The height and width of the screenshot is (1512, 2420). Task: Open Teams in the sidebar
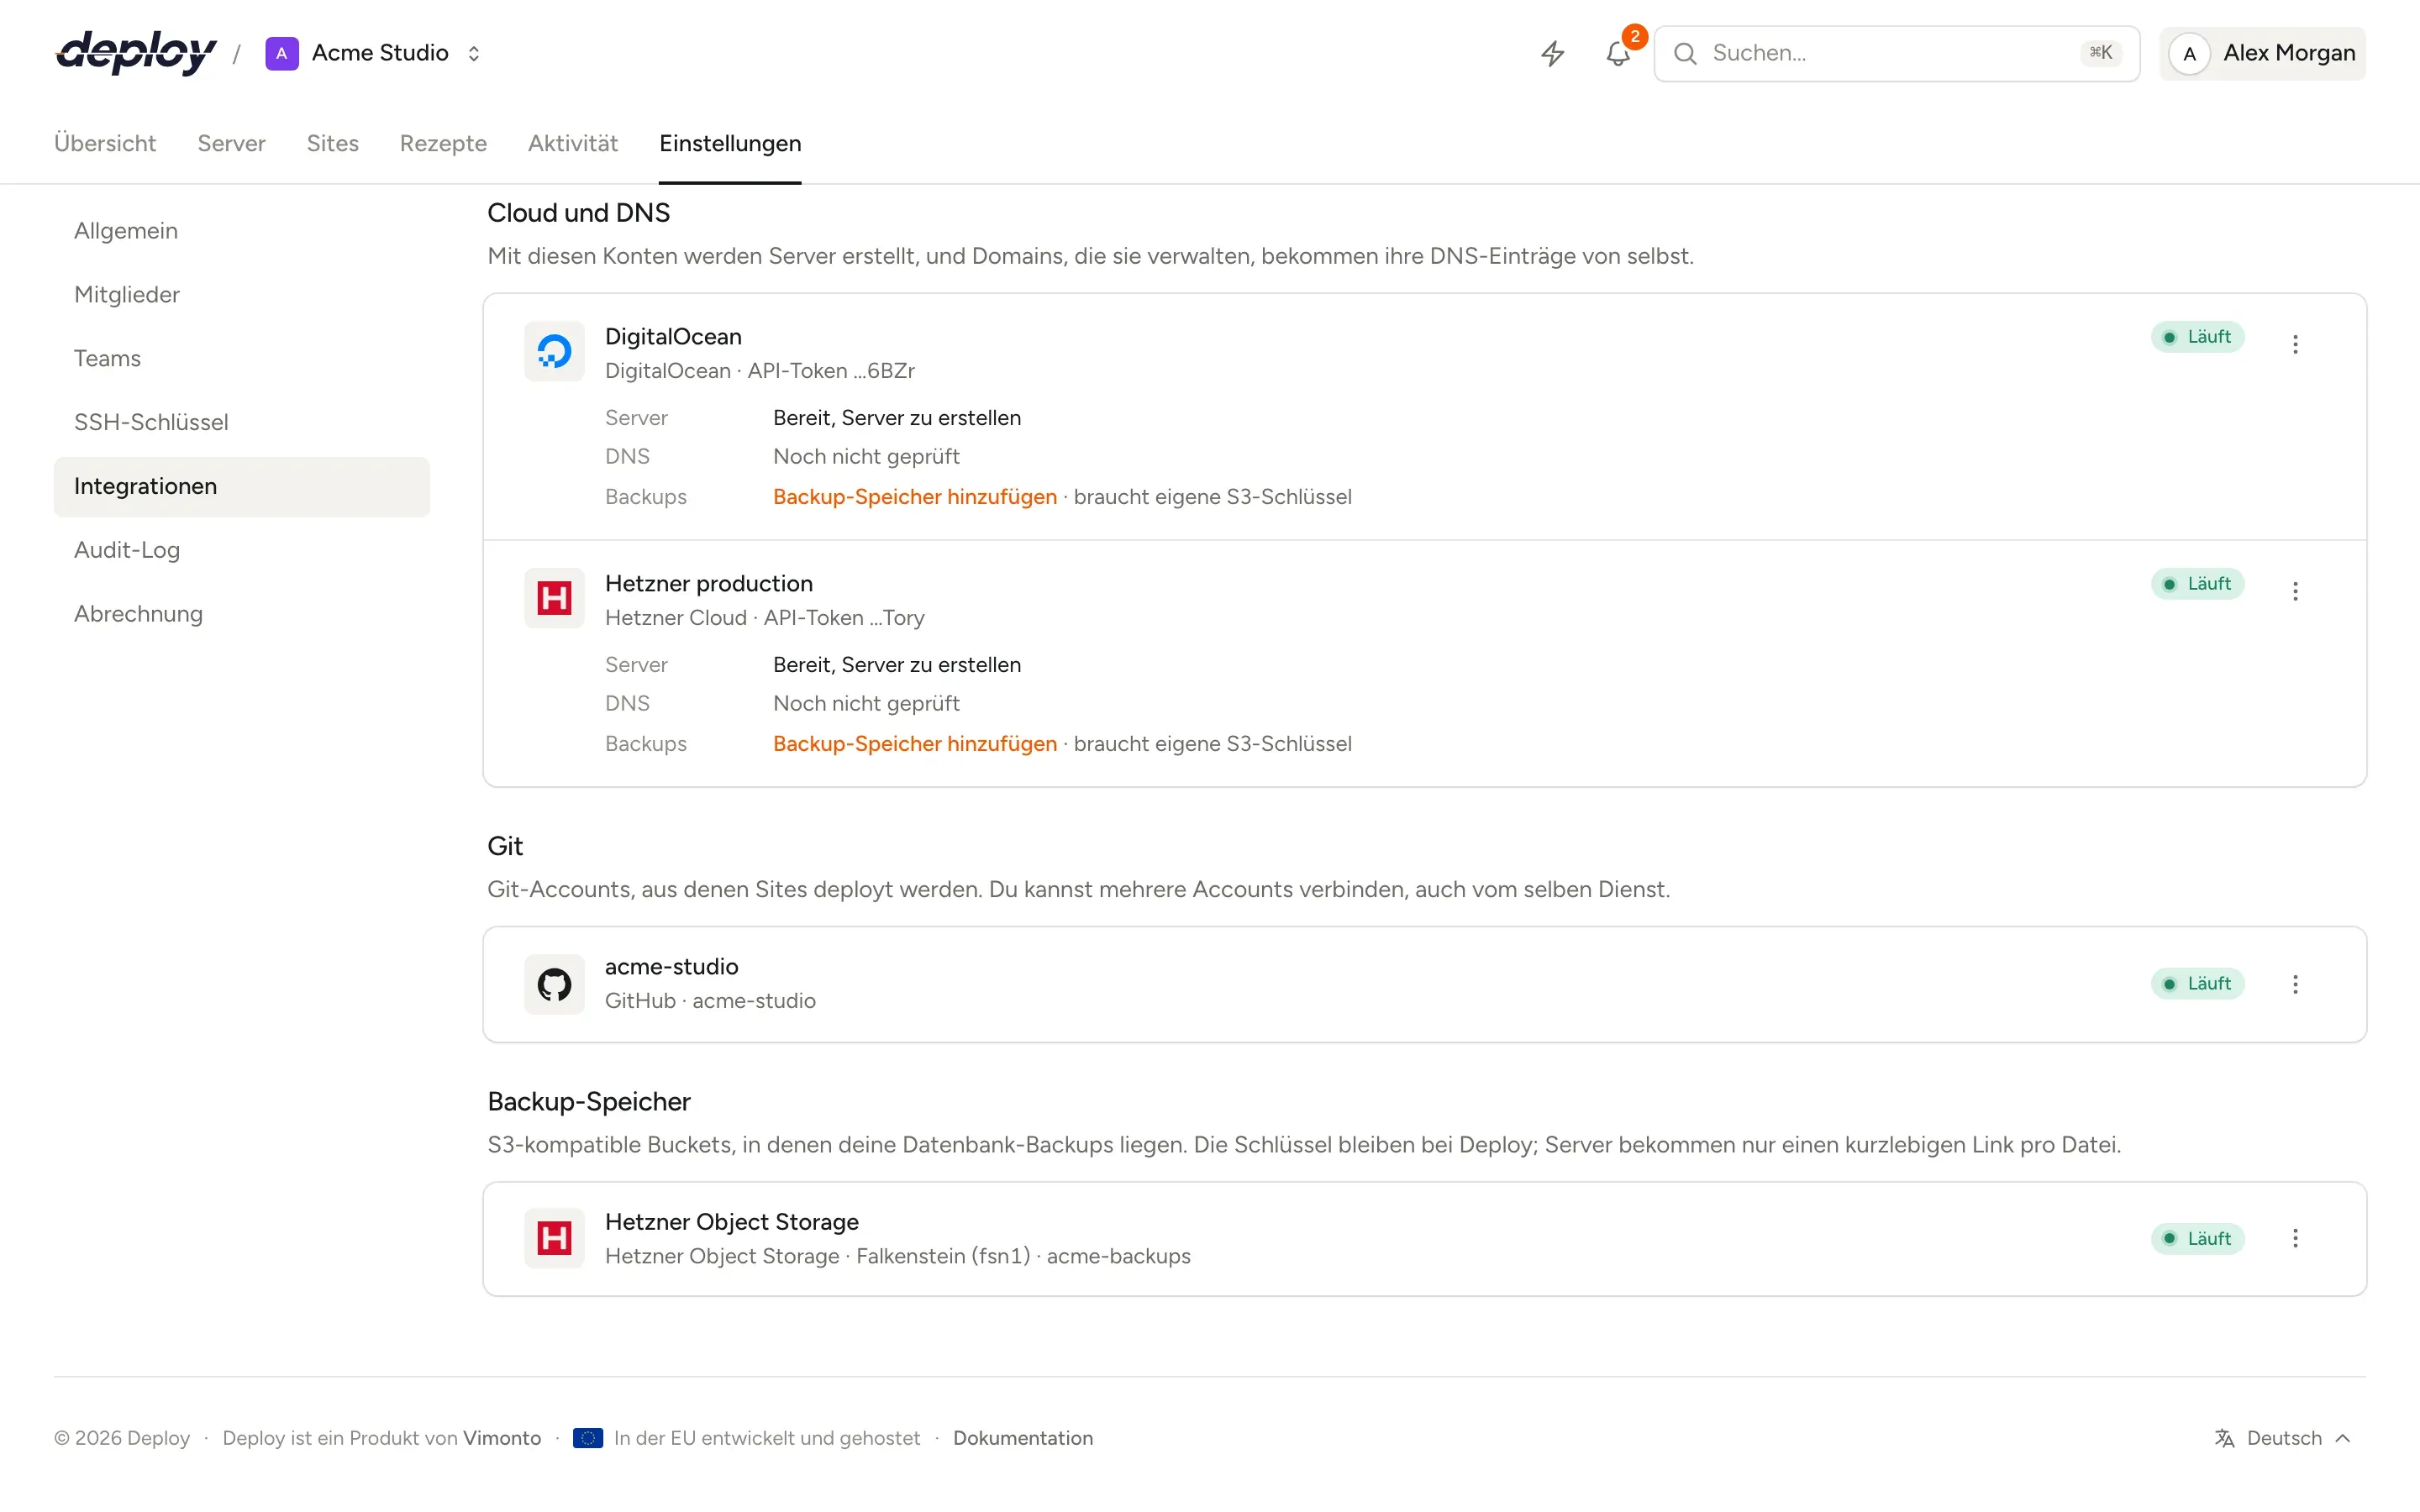[242, 359]
